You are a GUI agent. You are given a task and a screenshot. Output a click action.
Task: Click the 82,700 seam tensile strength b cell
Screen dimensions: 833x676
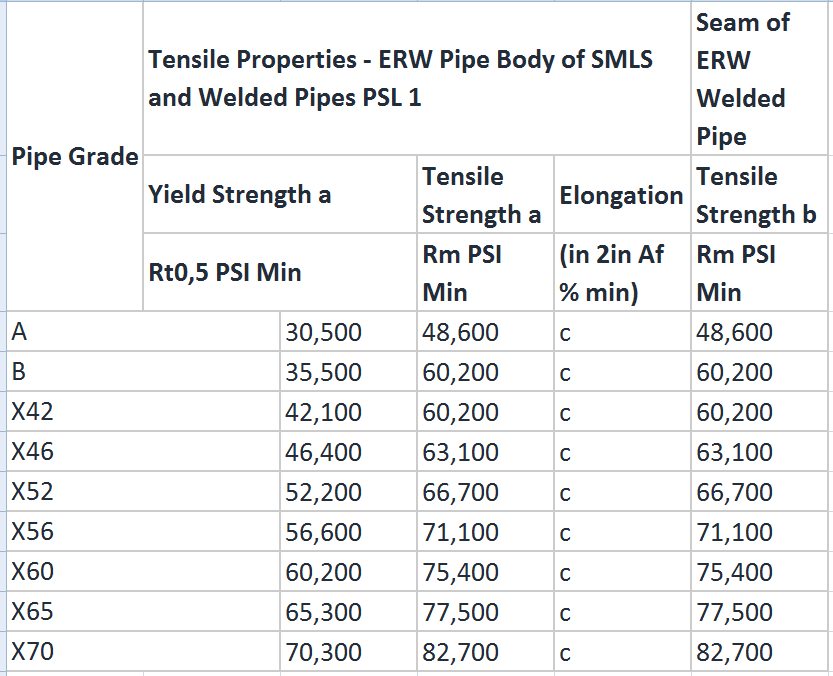tap(759, 652)
